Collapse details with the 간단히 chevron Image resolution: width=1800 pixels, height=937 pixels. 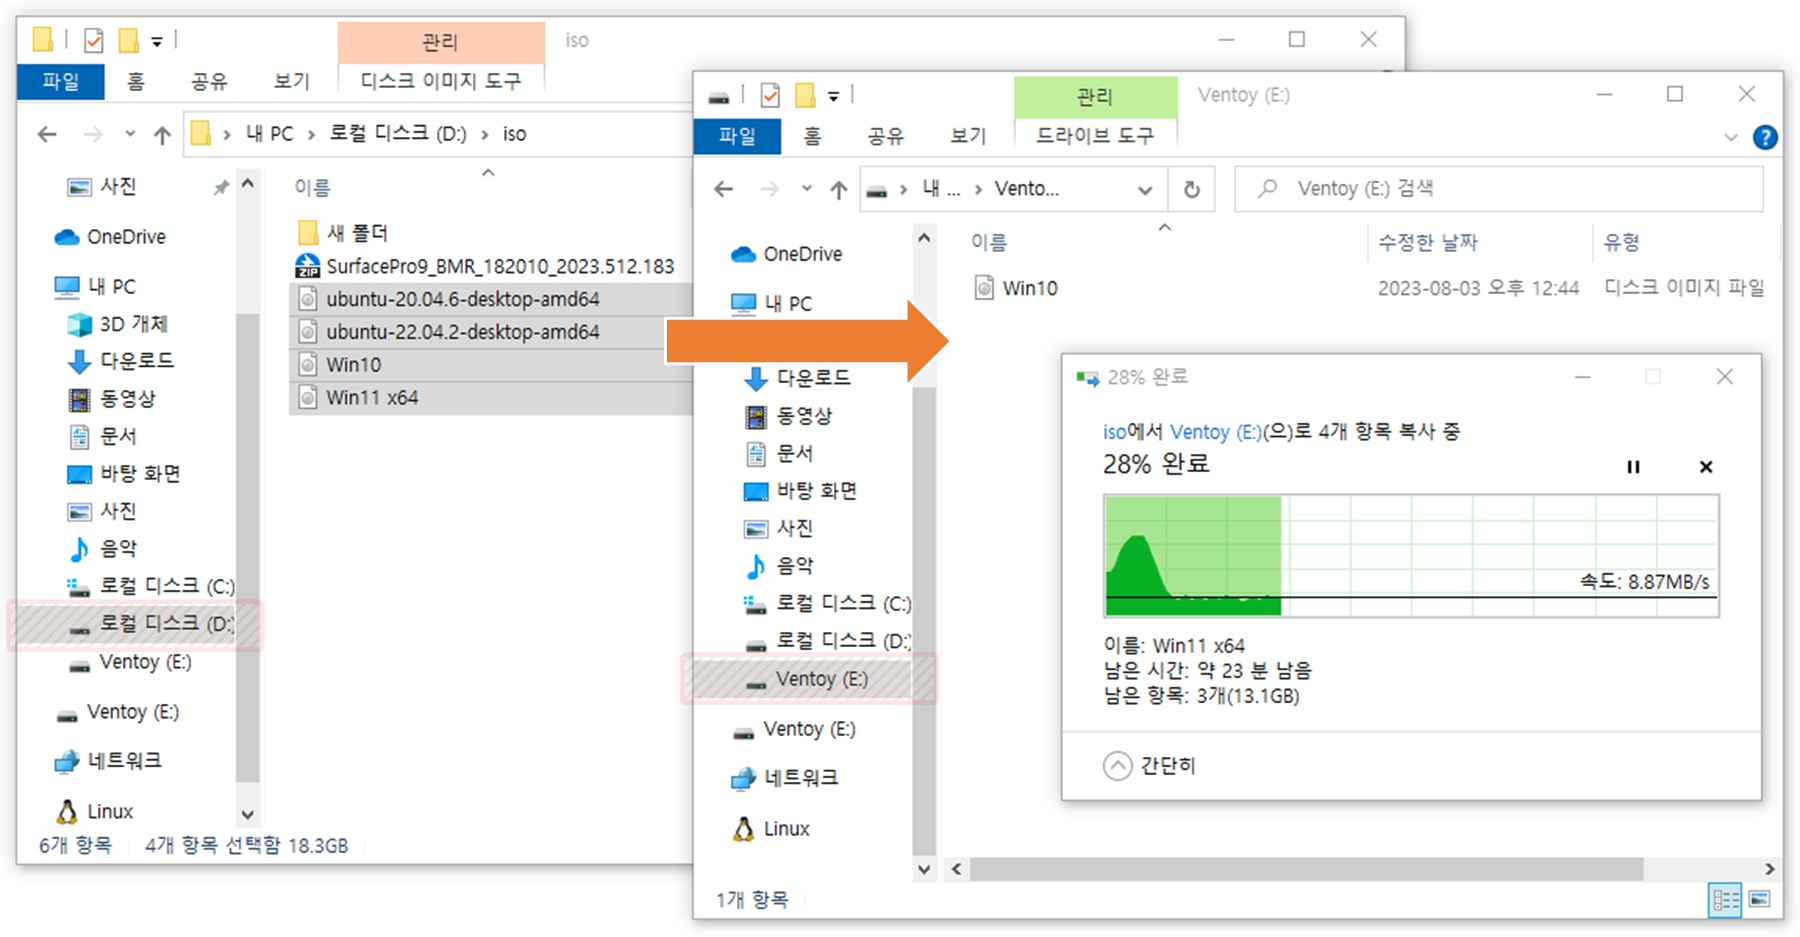click(x=1117, y=766)
